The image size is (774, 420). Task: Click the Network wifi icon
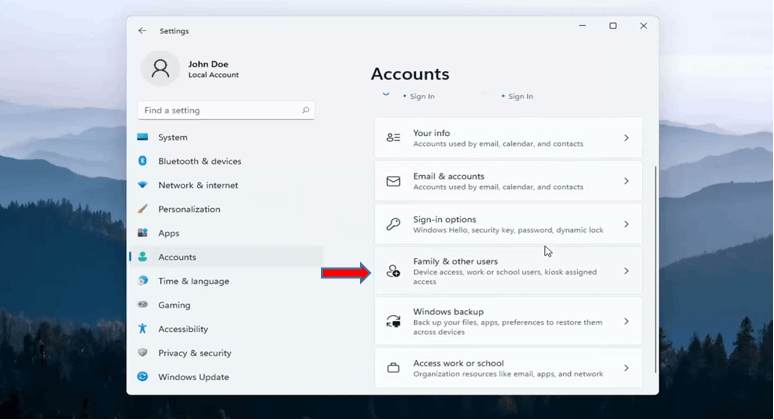coord(143,185)
